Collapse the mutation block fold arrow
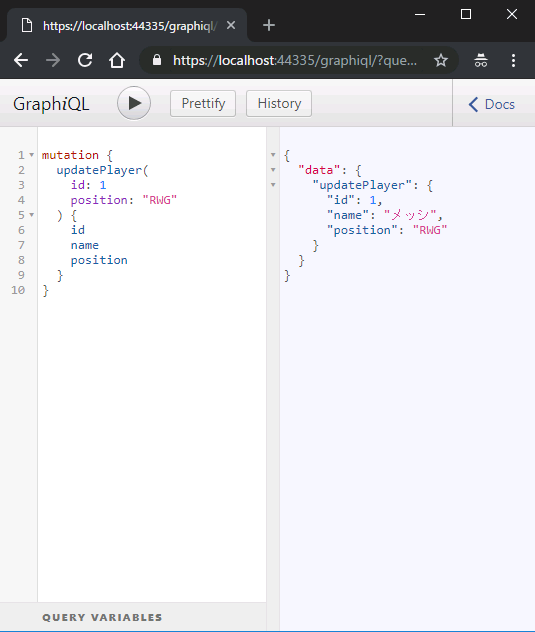The image size is (535, 632). click(31, 155)
